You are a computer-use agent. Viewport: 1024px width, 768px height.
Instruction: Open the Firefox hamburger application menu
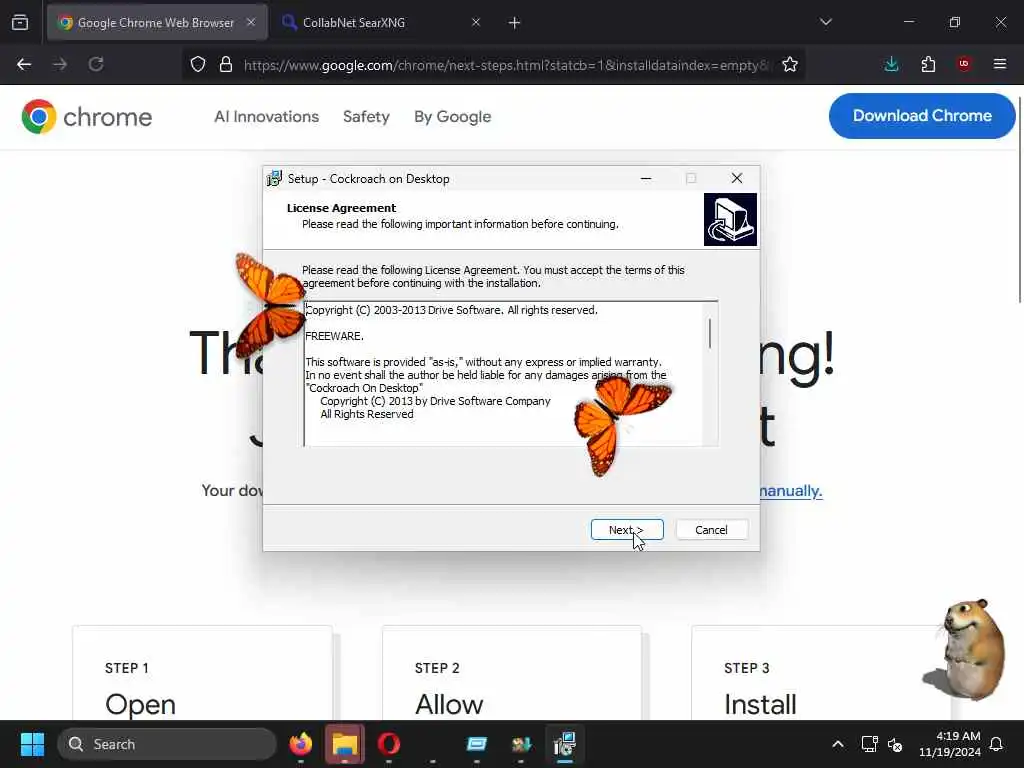coord(1000,64)
